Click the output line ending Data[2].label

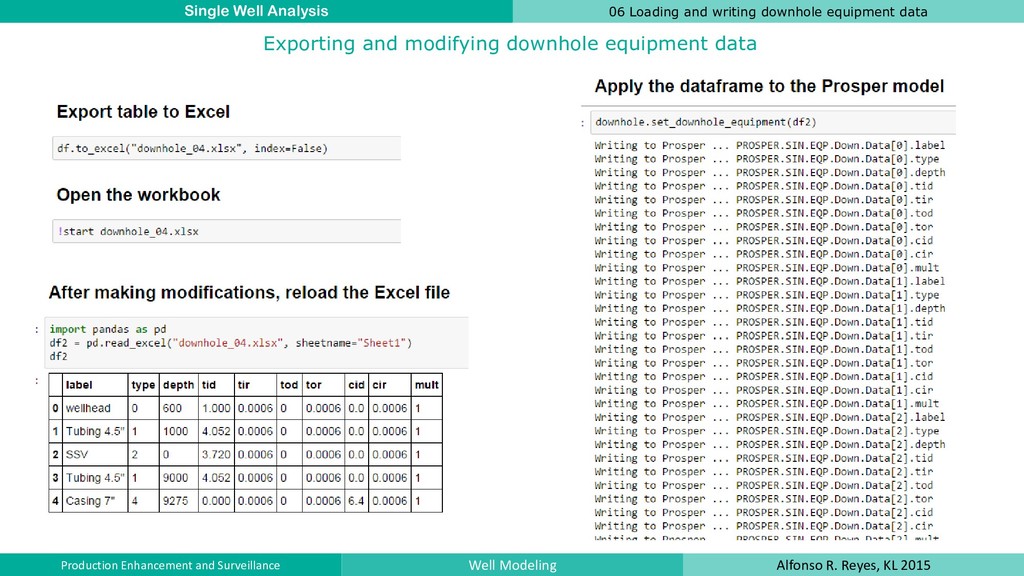click(x=769, y=417)
